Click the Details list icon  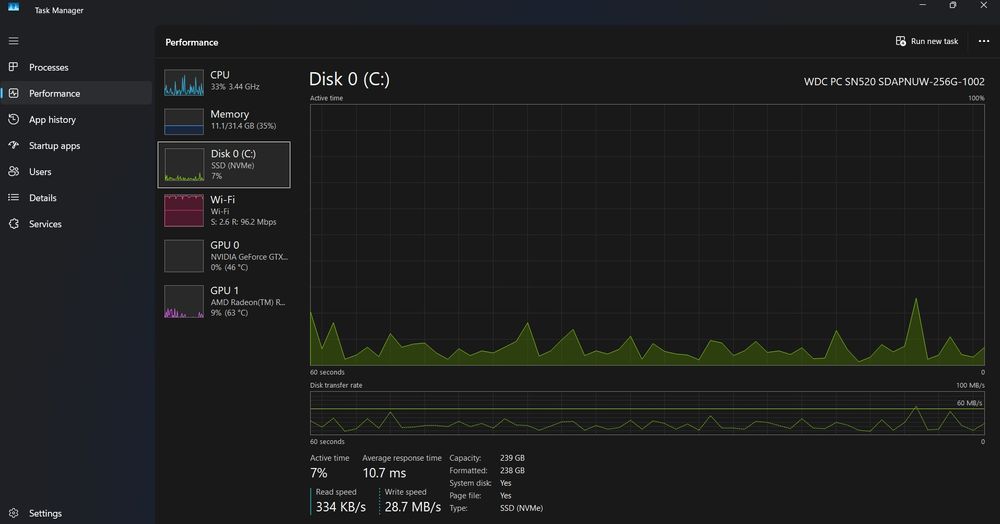coord(13,198)
